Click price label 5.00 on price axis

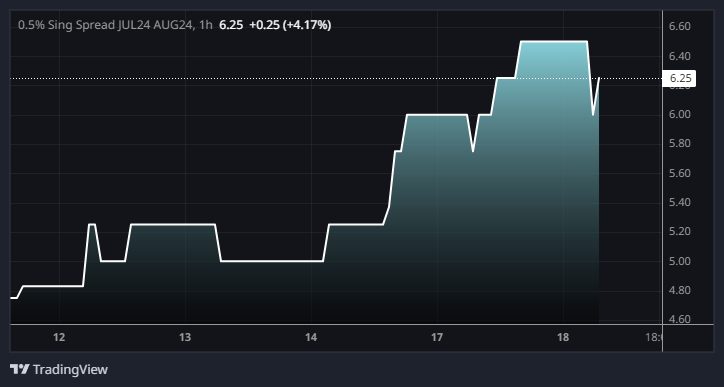pyautogui.click(x=680, y=261)
